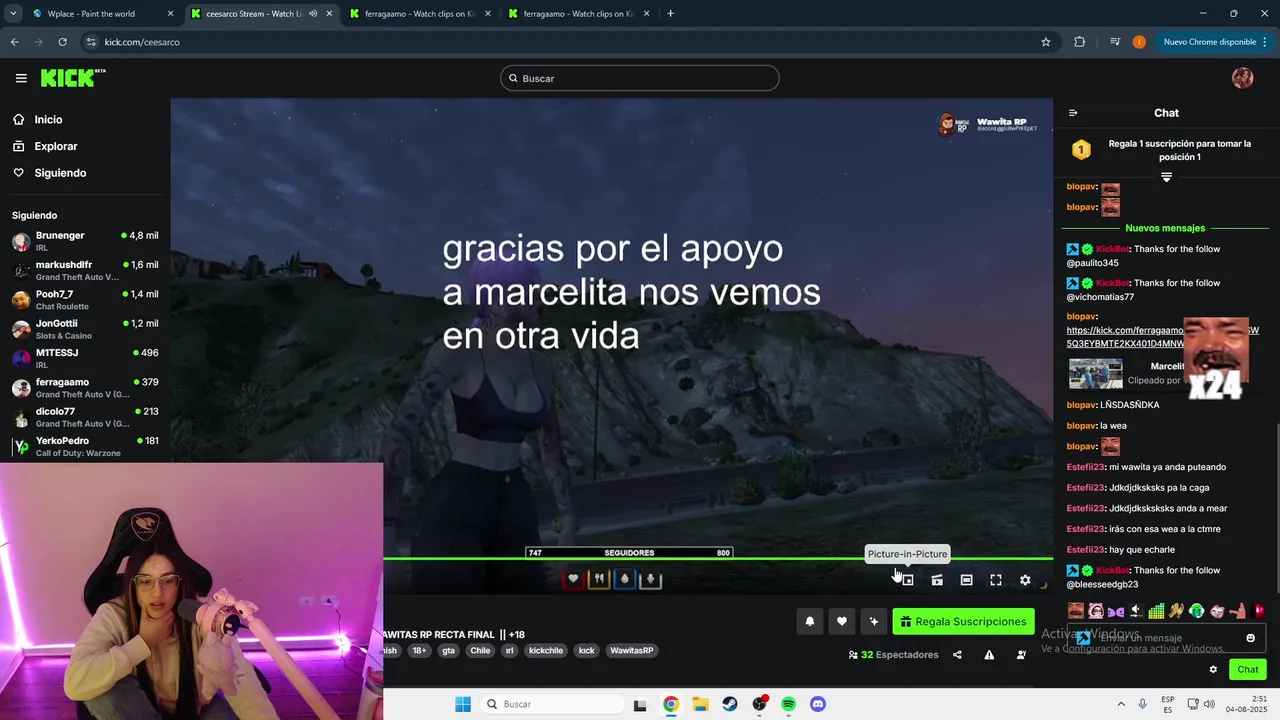Insert the green equalizer bars emote
This screenshot has width=1280, height=720.
coord(1156,611)
